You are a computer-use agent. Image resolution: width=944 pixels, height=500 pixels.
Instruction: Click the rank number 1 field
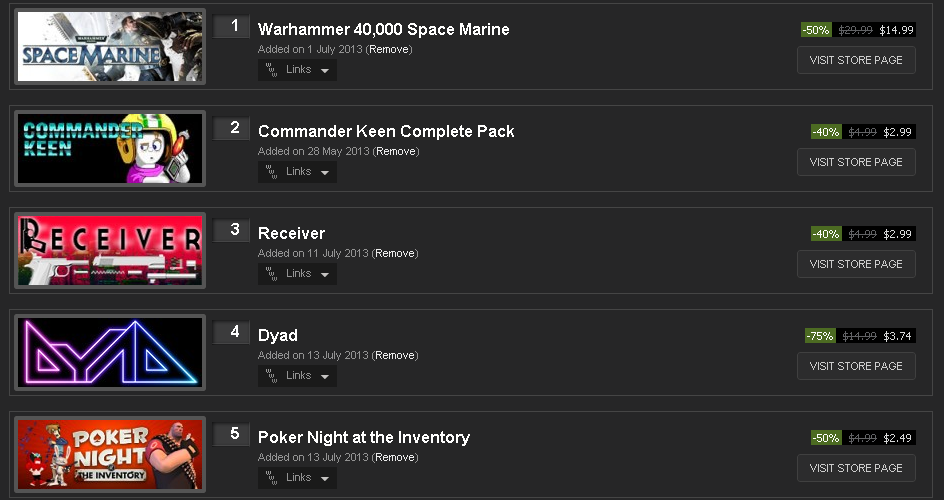click(233, 26)
